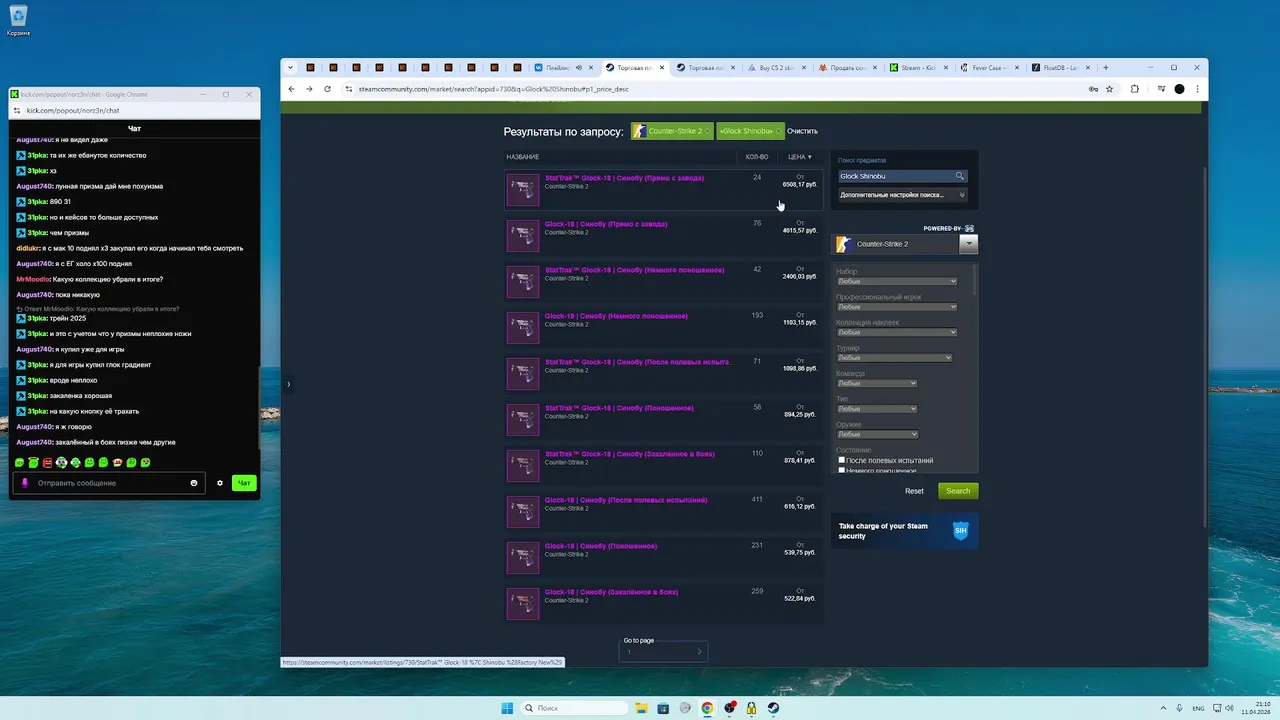
Task: Open the Chrome three-dot menu
Action: [1198, 89]
